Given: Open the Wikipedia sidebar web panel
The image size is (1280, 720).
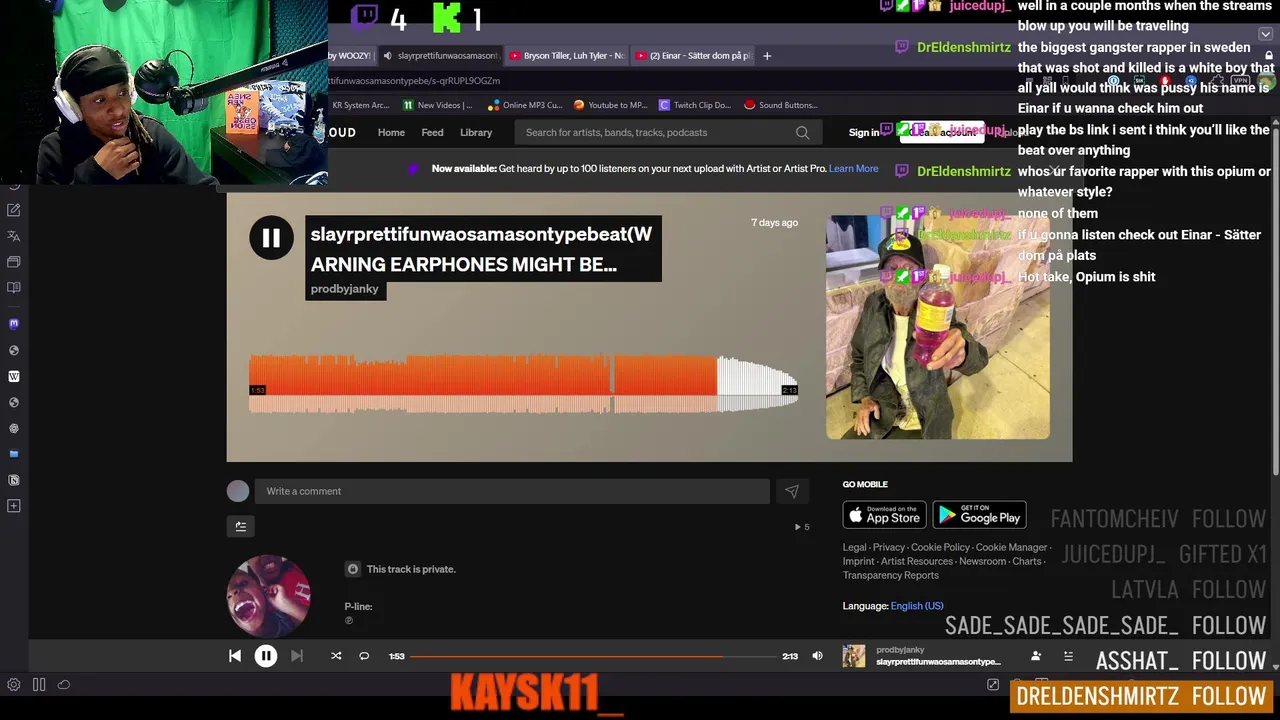Looking at the screenshot, I should coord(14,377).
